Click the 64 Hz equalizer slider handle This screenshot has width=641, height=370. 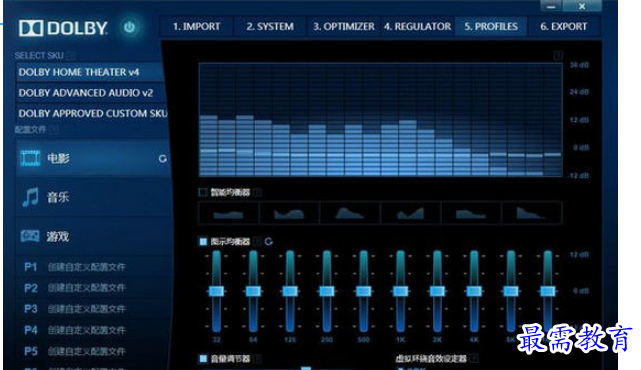click(253, 291)
